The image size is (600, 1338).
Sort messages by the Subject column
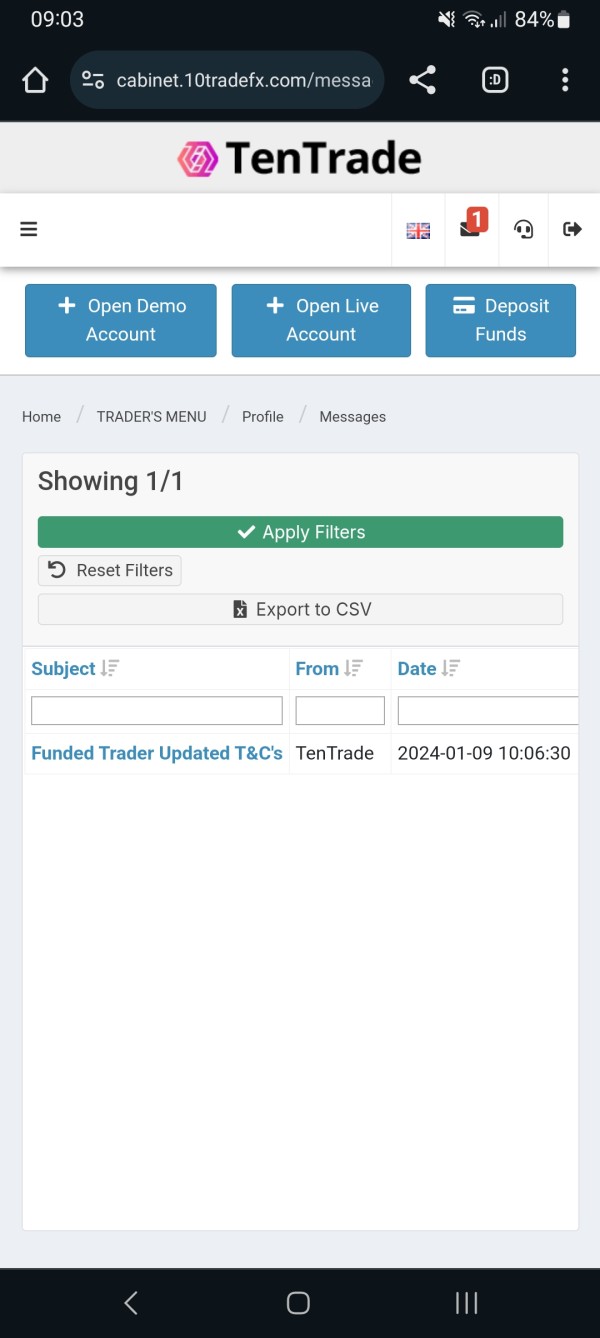pyautogui.click(x=64, y=669)
